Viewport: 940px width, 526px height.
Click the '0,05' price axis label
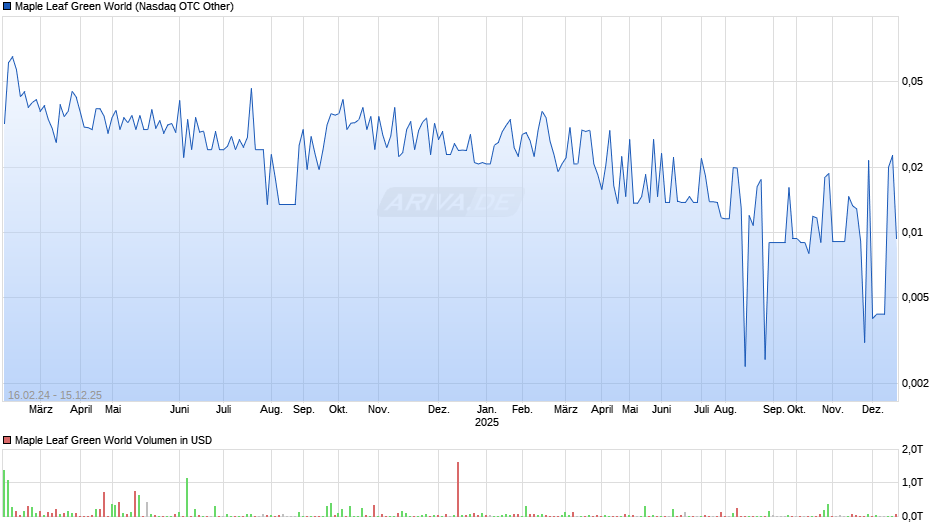(x=912, y=81)
